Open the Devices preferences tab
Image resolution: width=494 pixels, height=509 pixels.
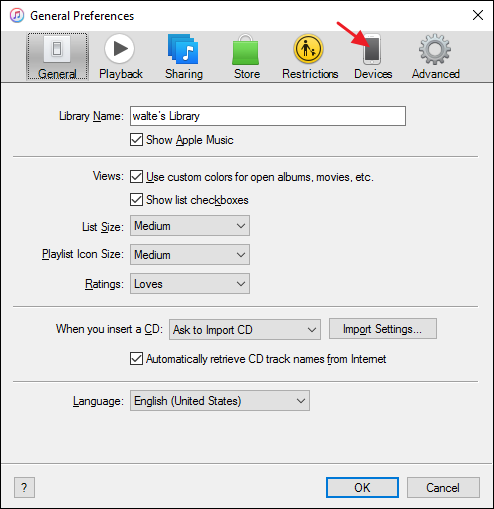pos(373,57)
